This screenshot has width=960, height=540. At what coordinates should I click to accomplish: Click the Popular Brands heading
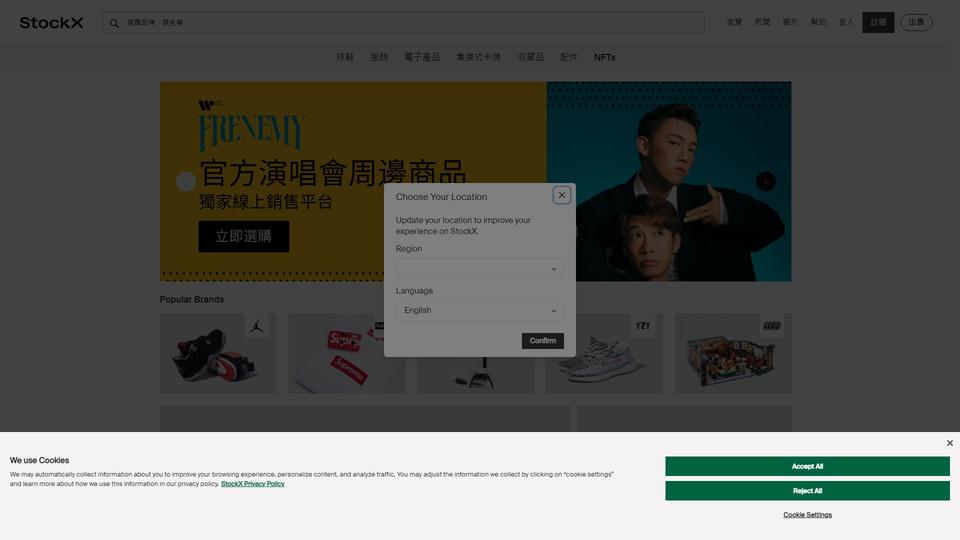point(192,299)
